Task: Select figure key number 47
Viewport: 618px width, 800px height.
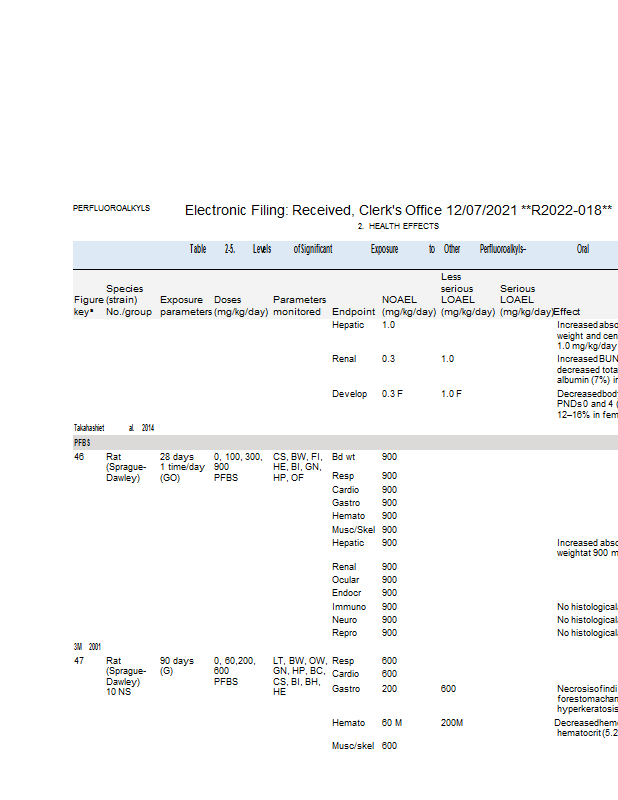Action: [79, 661]
